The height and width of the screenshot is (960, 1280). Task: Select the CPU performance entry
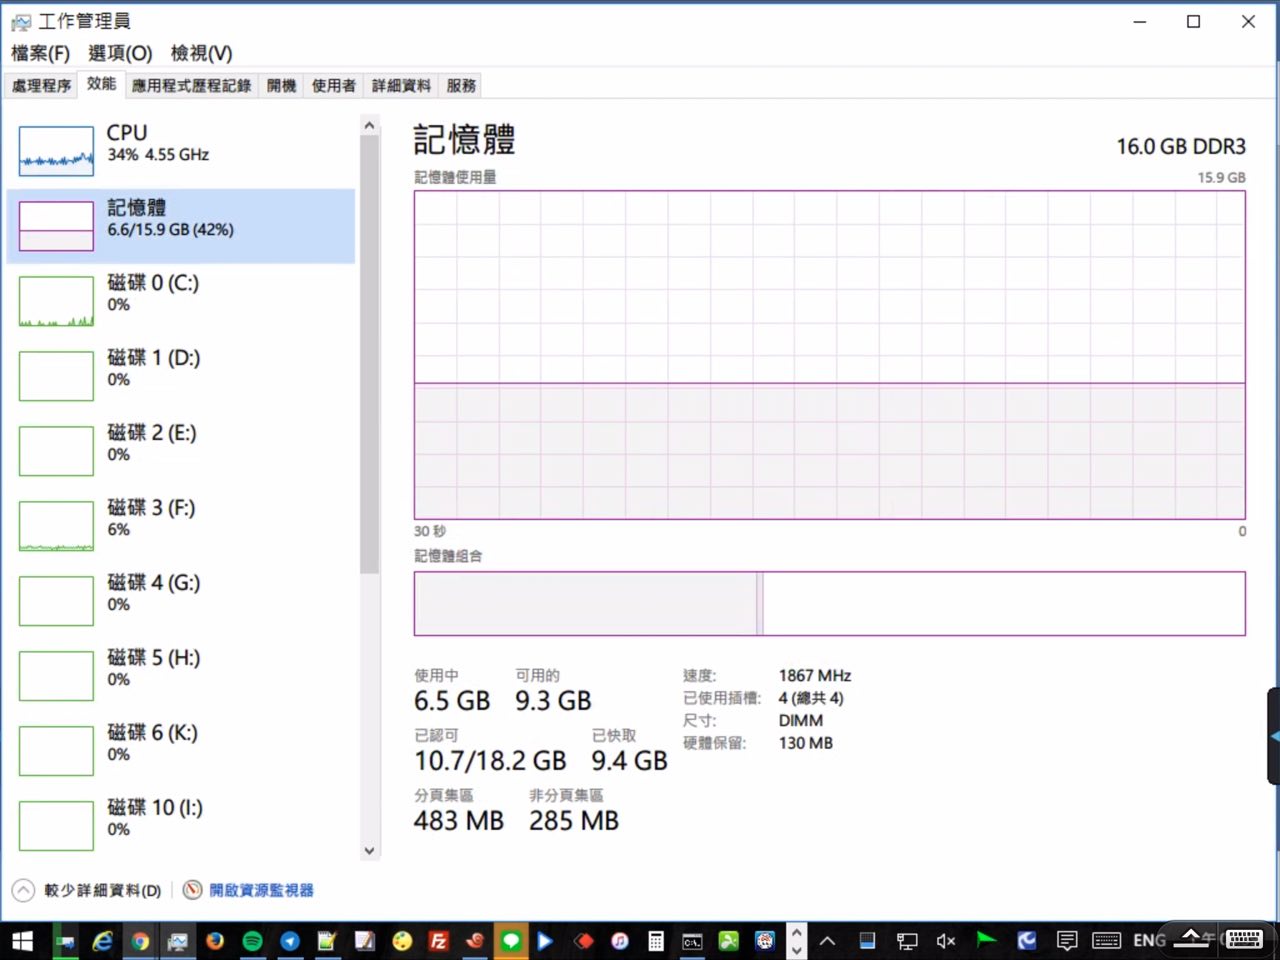(x=181, y=151)
